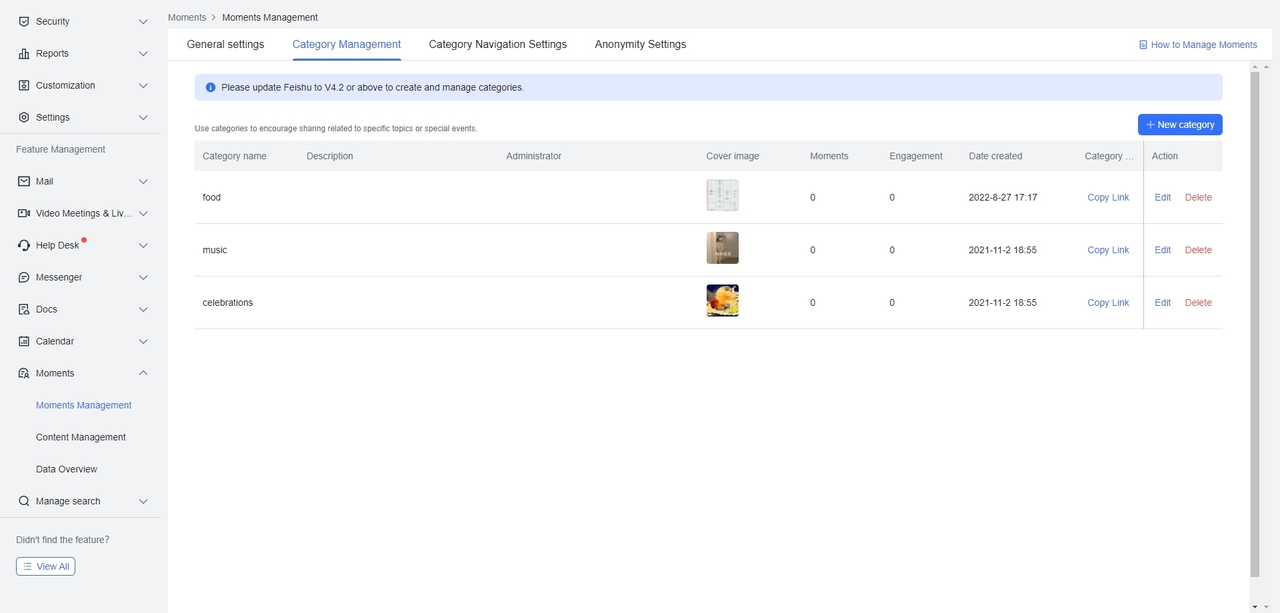Click the Video Meetings camera icon
The height and width of the screenshot is (613, 1280).
tap(24, 213)
